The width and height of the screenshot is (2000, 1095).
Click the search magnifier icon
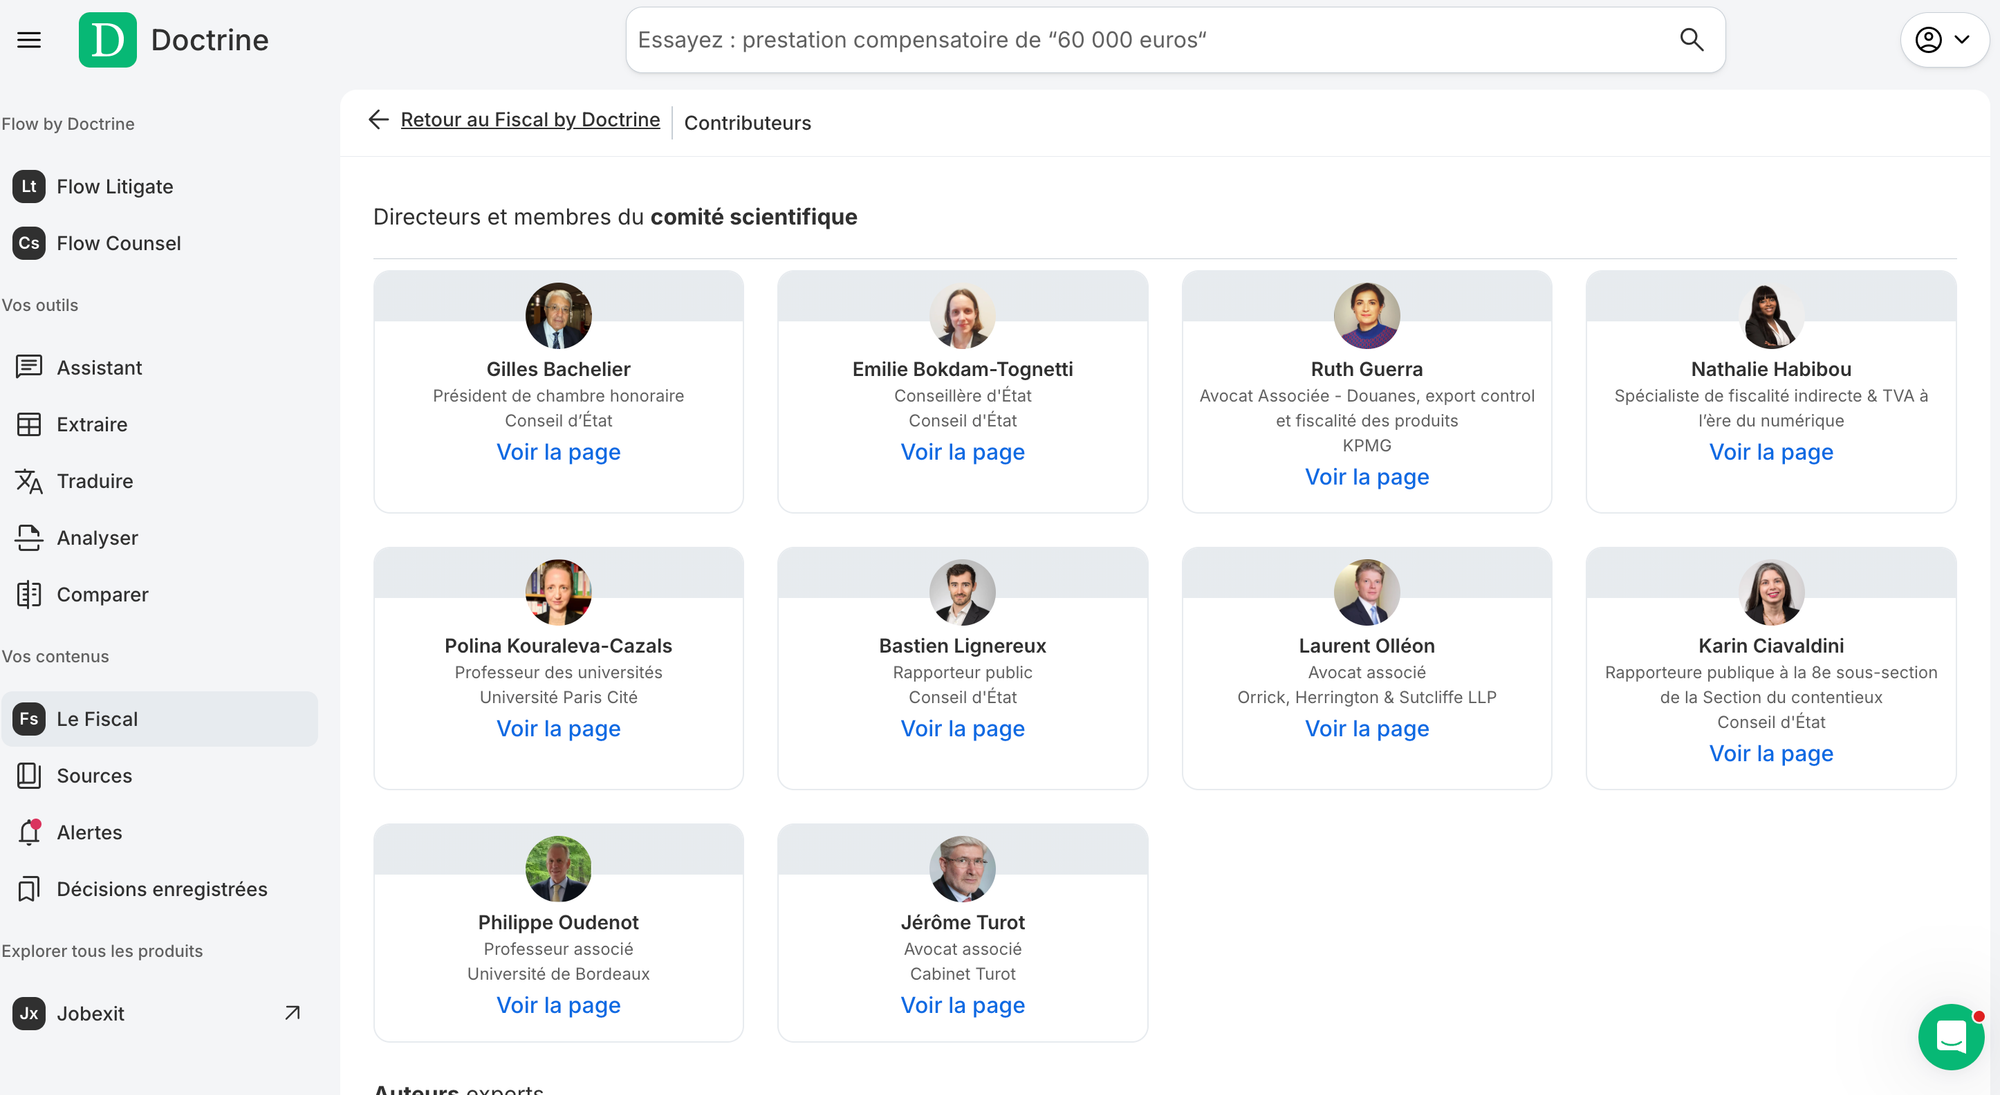click(1691, 40)
